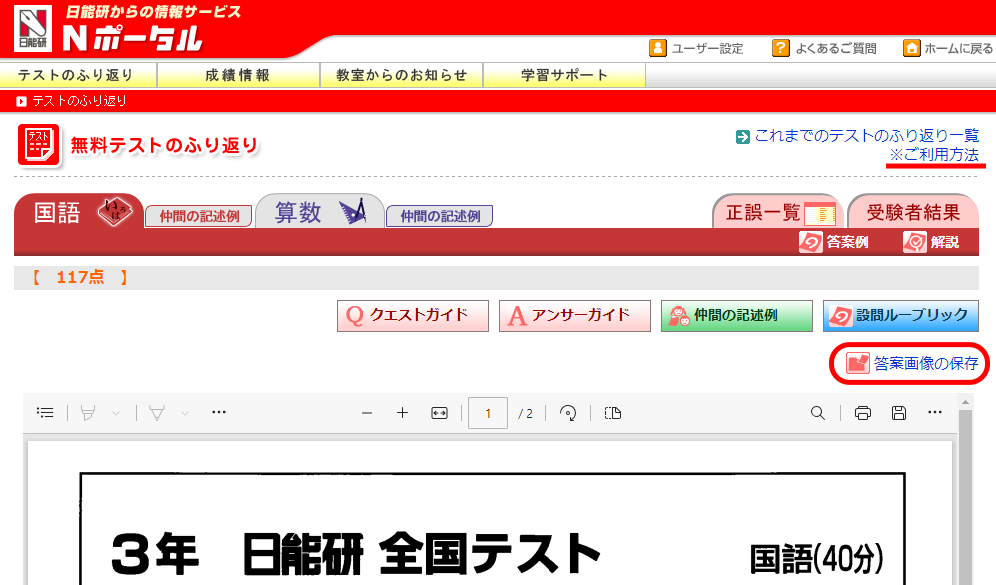The width and height of the screenshot is (996, 585).
Task: Select the PDF highlight tool
Action: (88, 413)
